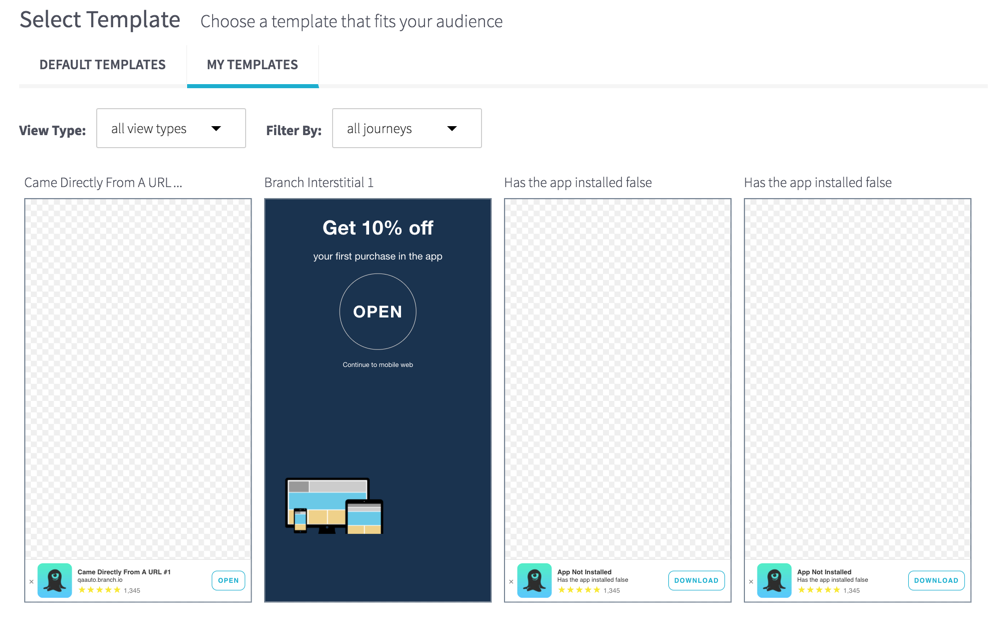Select the My Templates tab
This screenshot has height=618, width=998.
[252, 65]
